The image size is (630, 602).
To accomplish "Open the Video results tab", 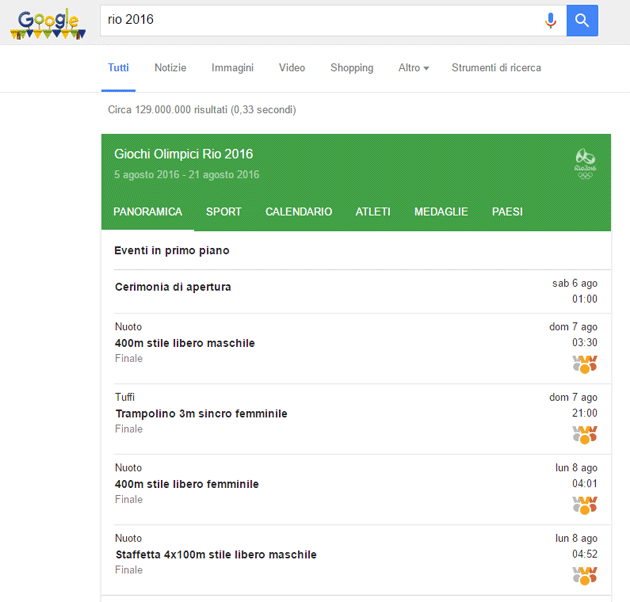I will coord(292,68).
